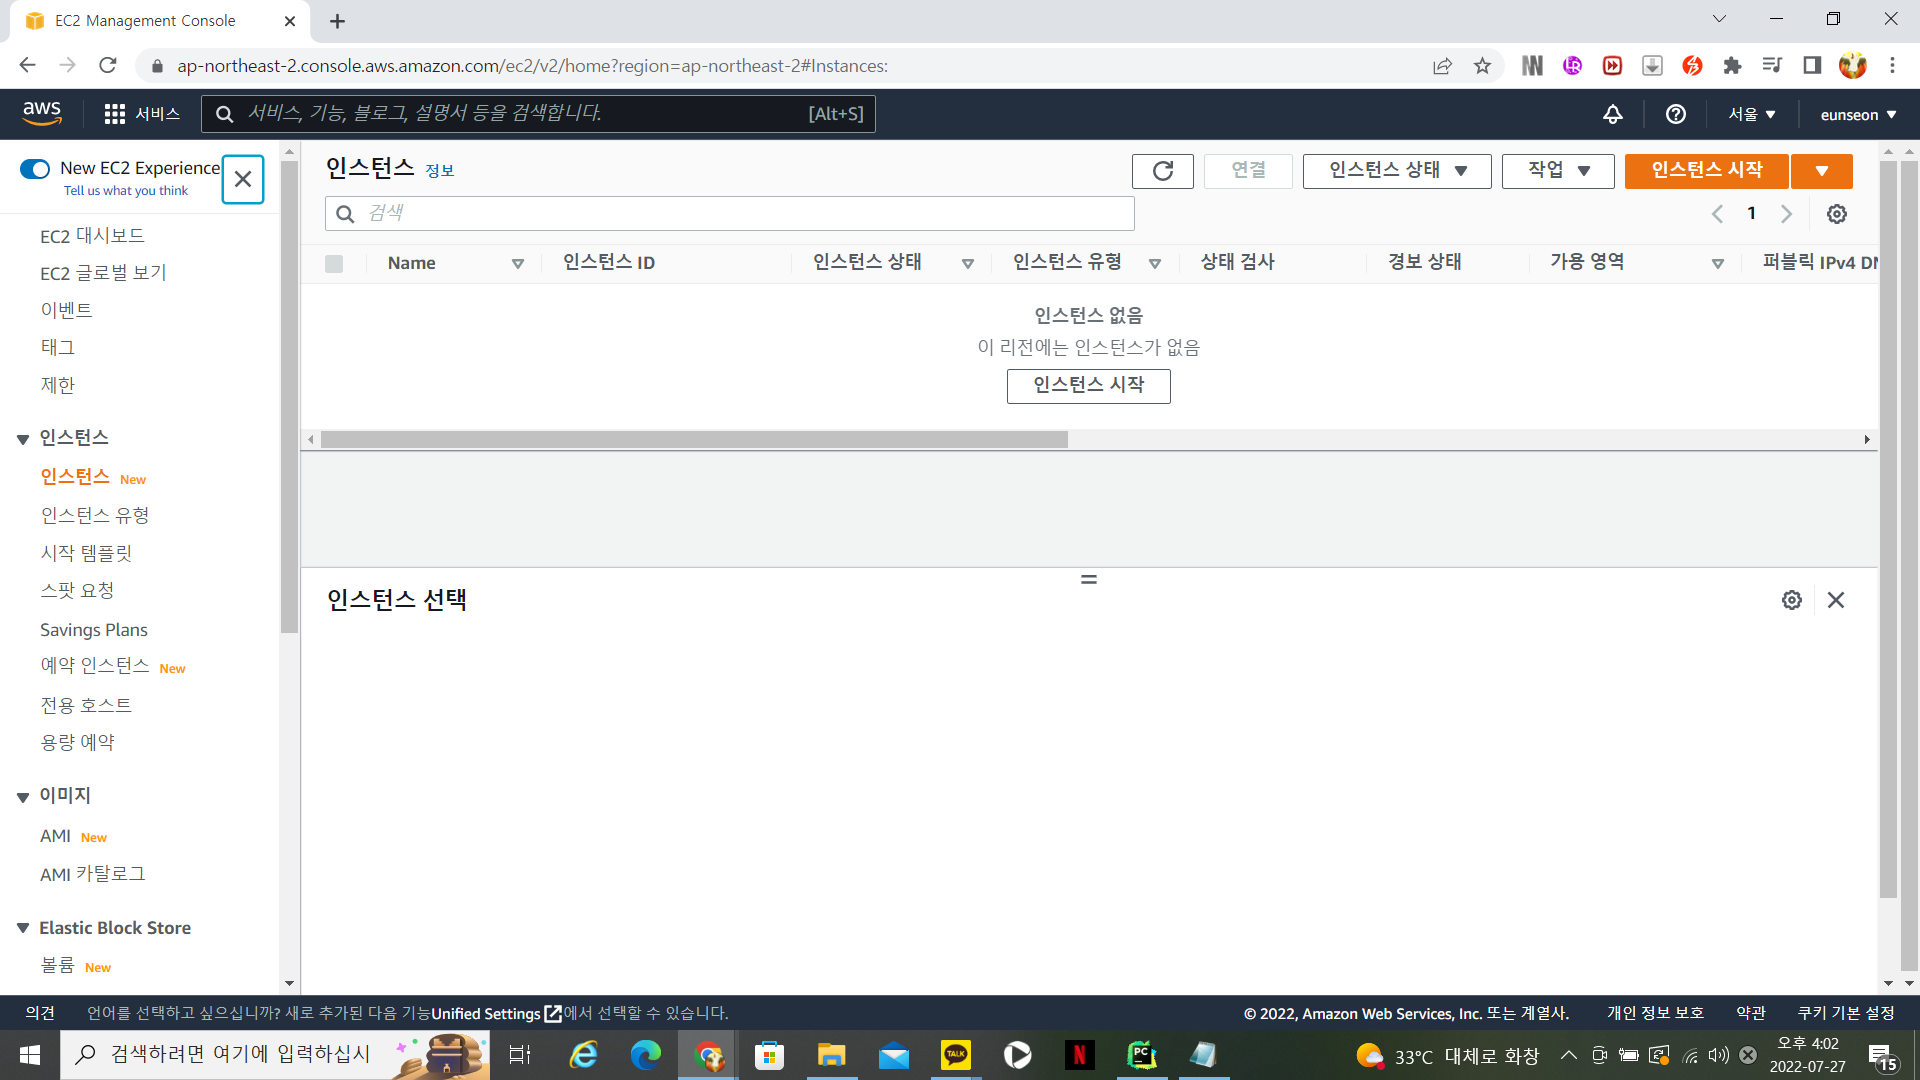The height and width of the screenshot is (1080, 1920).
Task: Open PyCharm from the taskbar
Action: point(1142,1055)
